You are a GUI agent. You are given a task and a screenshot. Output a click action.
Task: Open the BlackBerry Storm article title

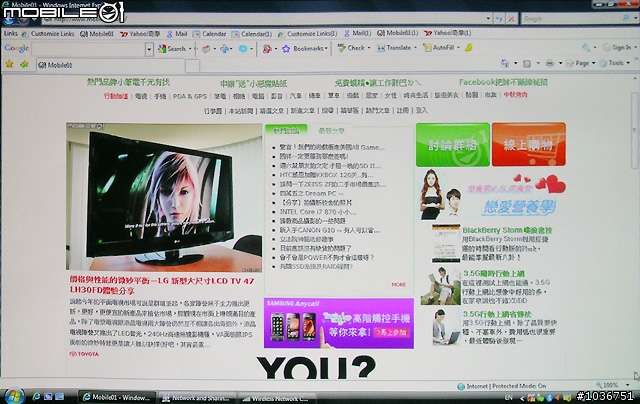(507, 230)
